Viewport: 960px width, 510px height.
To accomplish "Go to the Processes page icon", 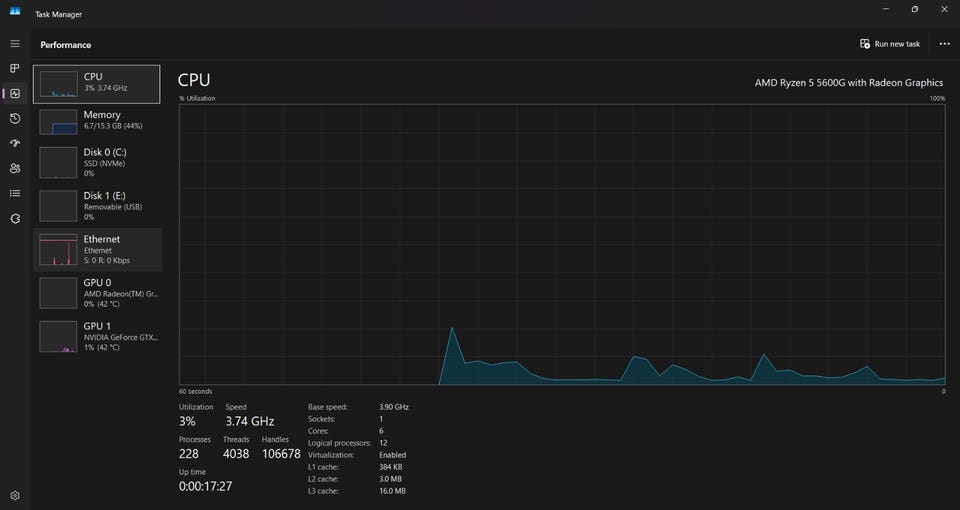I will tap(15, 68).
